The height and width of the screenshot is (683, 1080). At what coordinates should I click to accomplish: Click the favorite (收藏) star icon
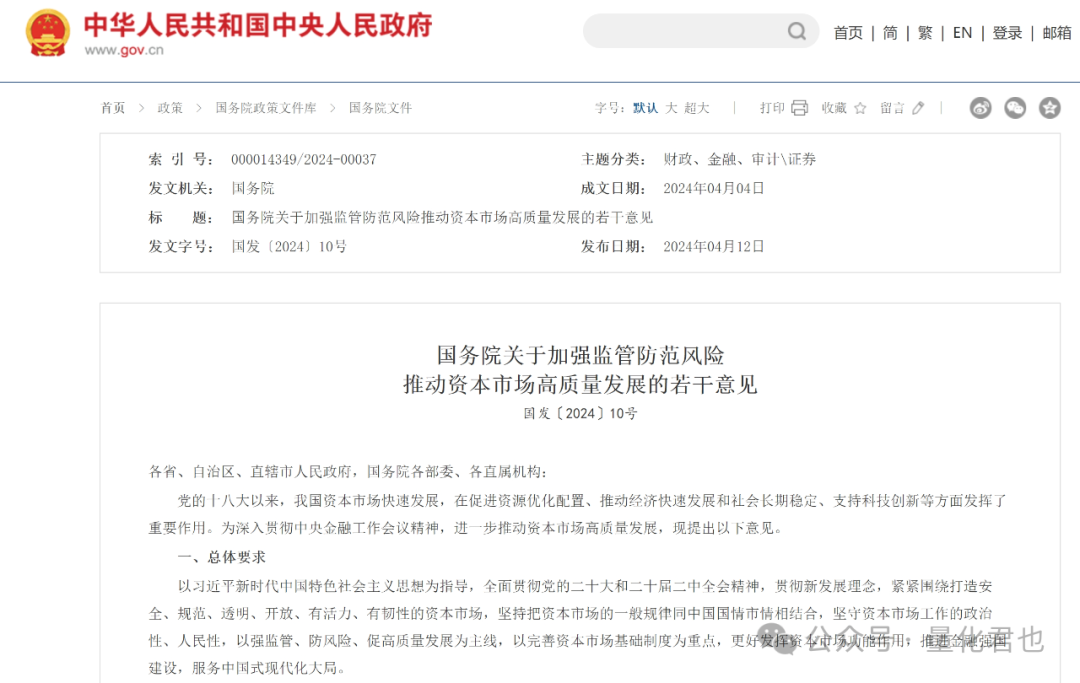[x=860, y=107]
